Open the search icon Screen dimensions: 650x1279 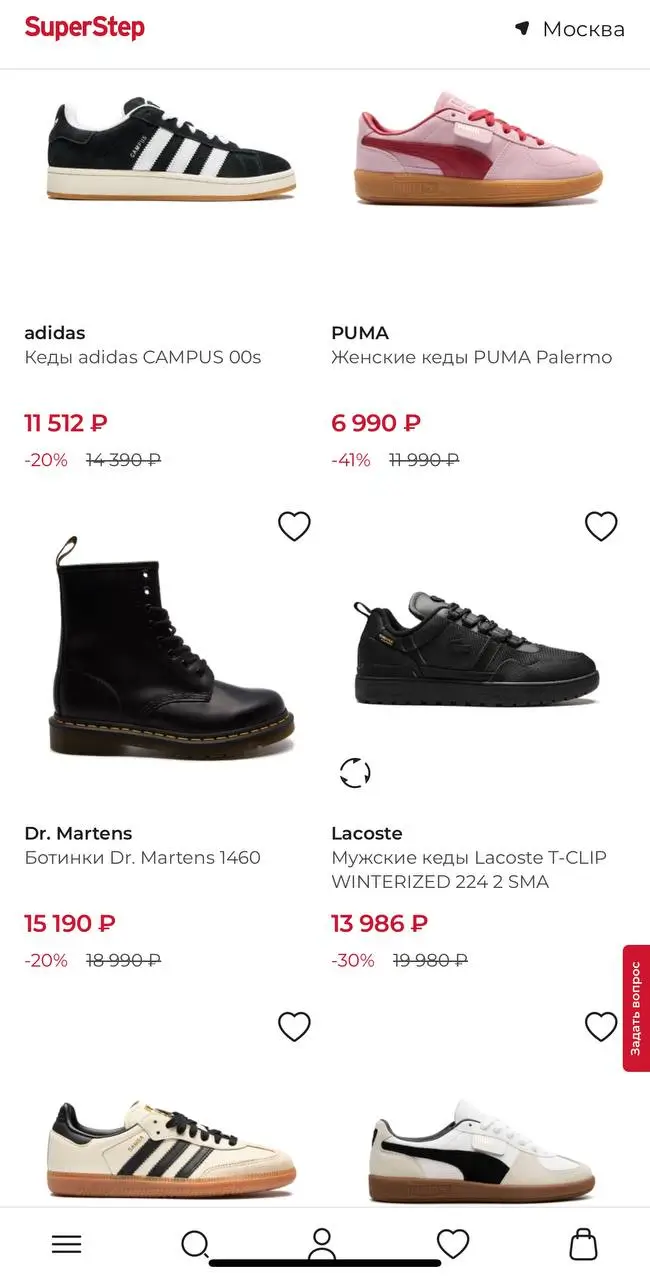[195, 1243]
